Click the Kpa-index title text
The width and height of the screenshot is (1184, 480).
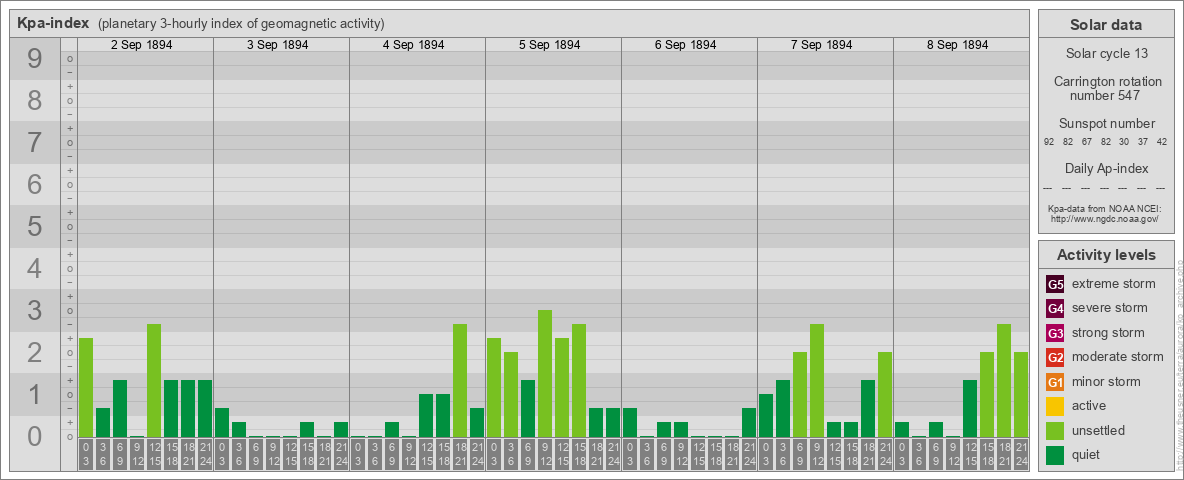pyautogui.click(x=54, y=23)
